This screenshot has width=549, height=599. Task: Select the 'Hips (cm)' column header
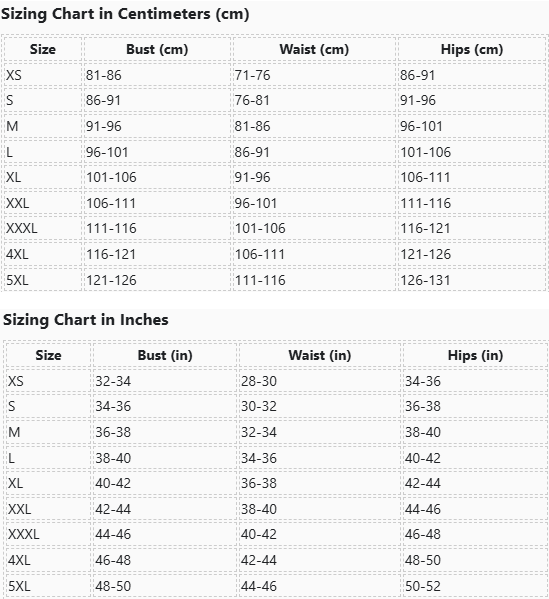[472, 49]
